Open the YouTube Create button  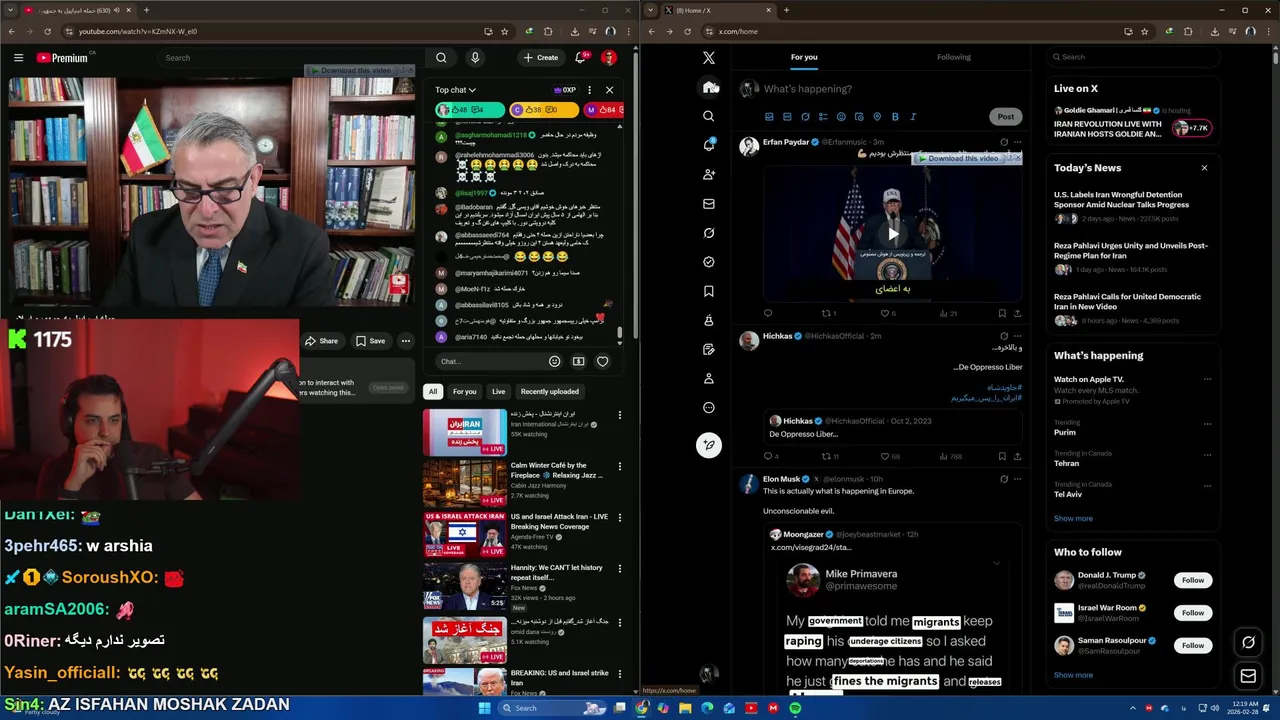(541, 58)
